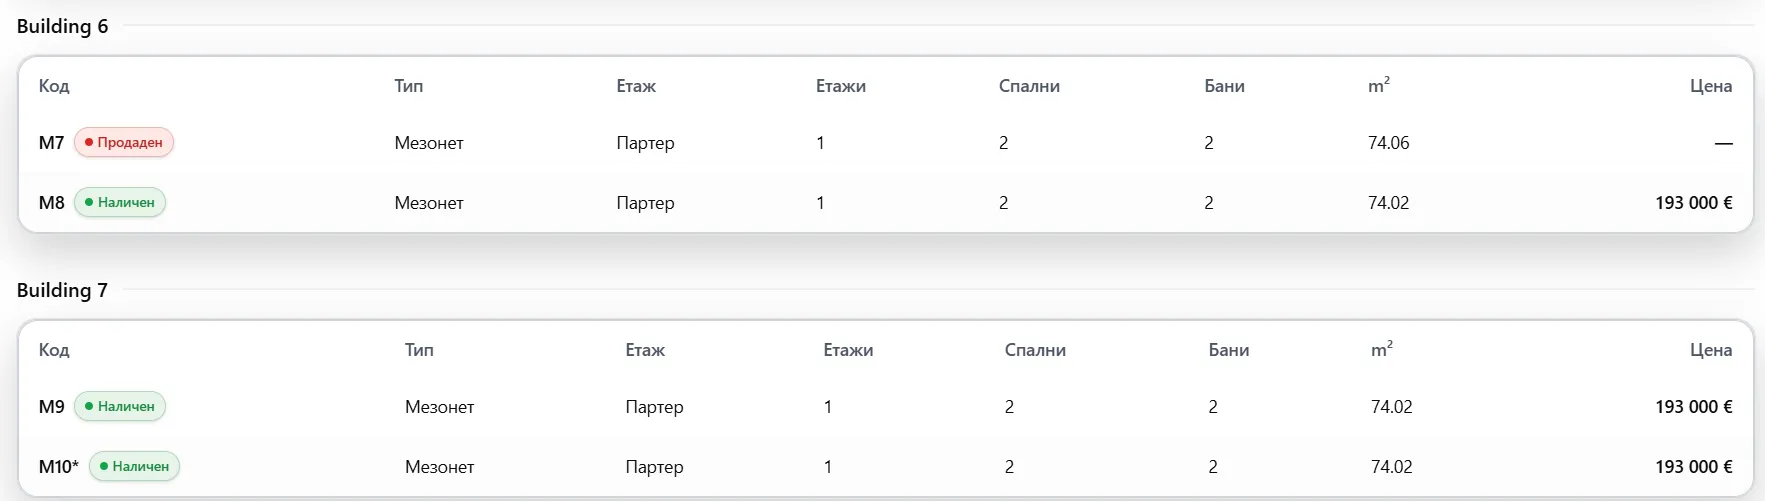Click the Building 6 heading

pyautogui.click(x=62, y=26)
